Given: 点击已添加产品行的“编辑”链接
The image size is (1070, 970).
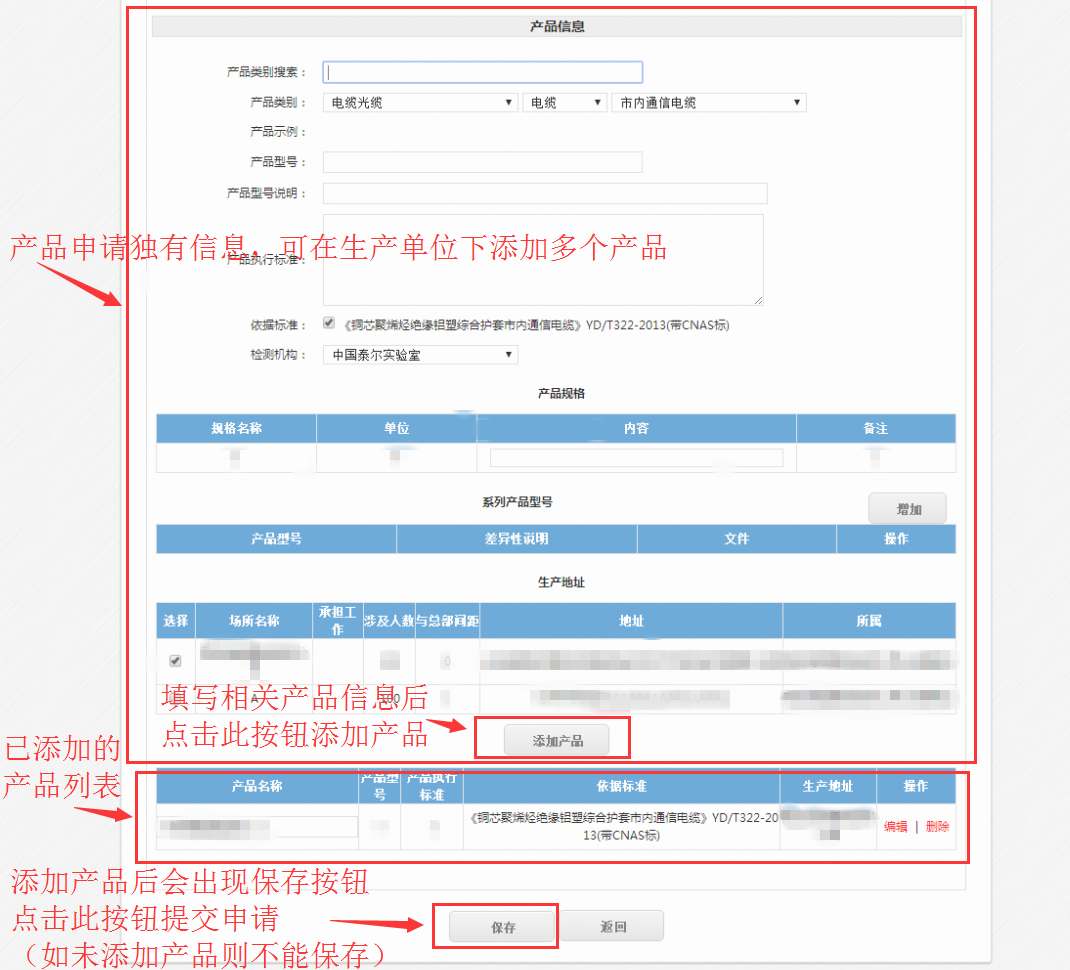Looking at the screenshot, I should [x=895, y=827].
